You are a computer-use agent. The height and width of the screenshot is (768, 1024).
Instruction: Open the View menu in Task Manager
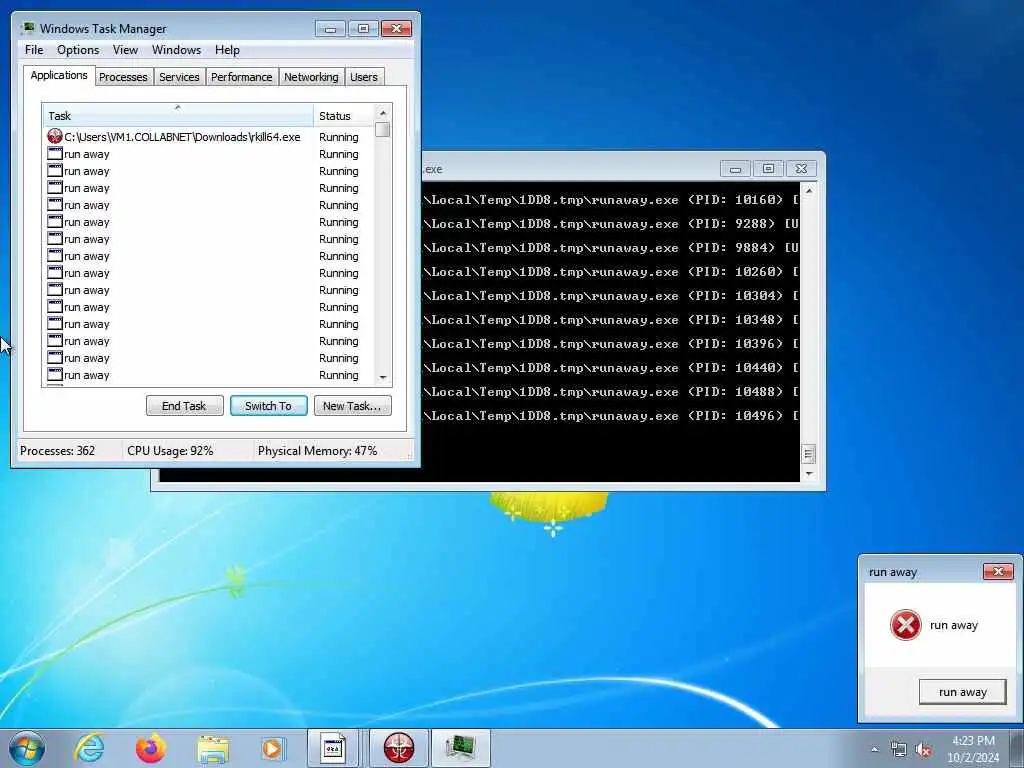(x=125, y=50)
